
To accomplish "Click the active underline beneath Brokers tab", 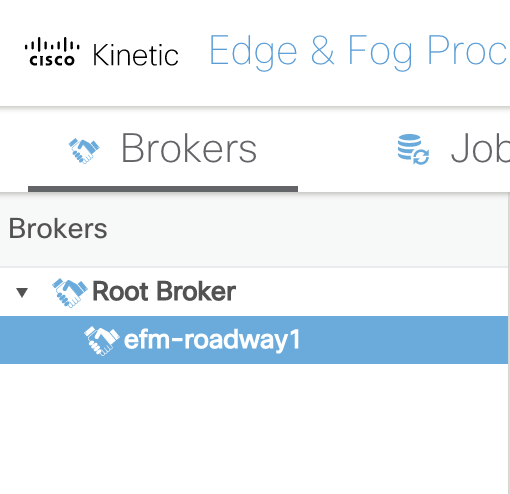I will click(163, 189).
